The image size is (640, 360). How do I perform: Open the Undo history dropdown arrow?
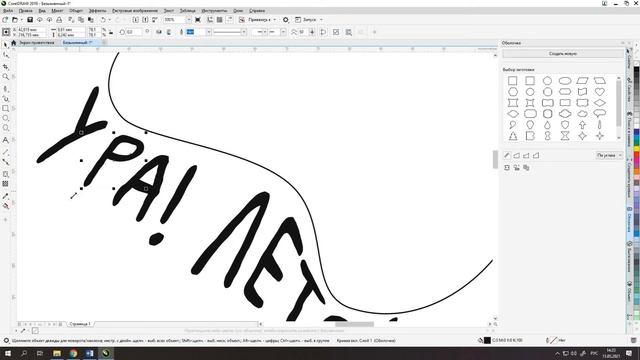click(x=109, y=20)
